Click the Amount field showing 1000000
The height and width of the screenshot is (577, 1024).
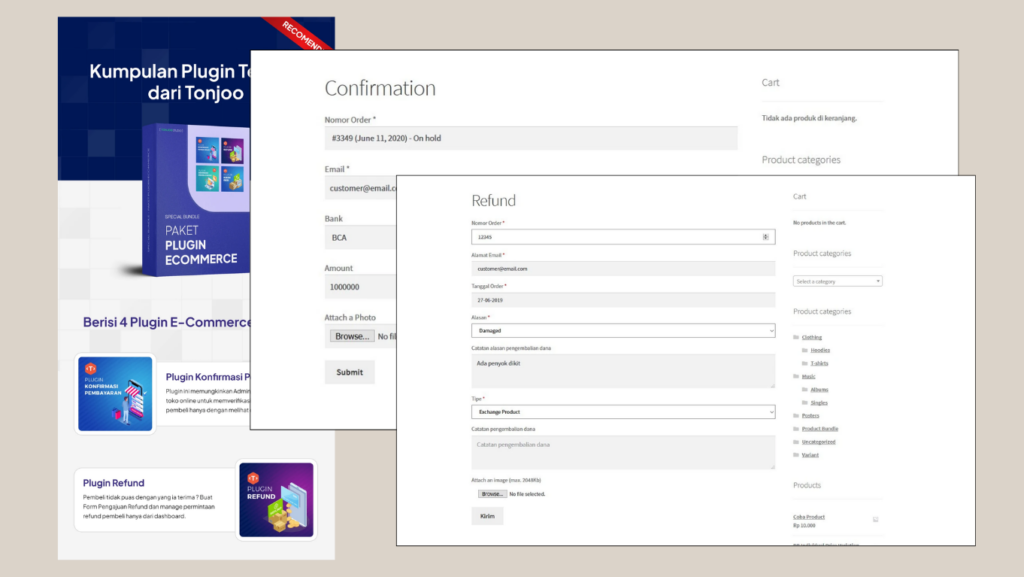pyautogui.click(x=360, y=287)
